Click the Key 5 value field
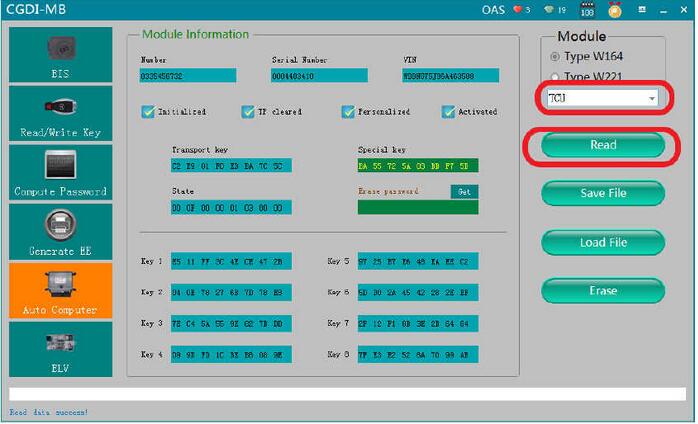Image resolution: width=698 pixels, height=424 pixels. pos(418,261)
